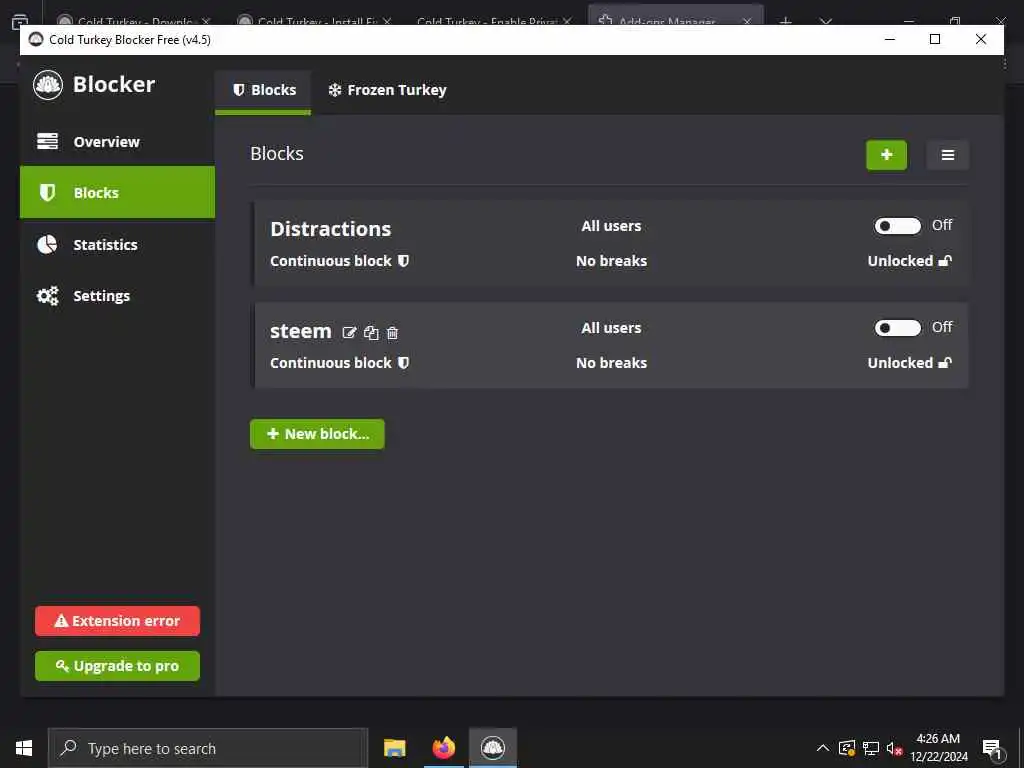This screenshot has width=1024, height=768.
Task: Edit the steem block with pencil icon
Action: 349,333
